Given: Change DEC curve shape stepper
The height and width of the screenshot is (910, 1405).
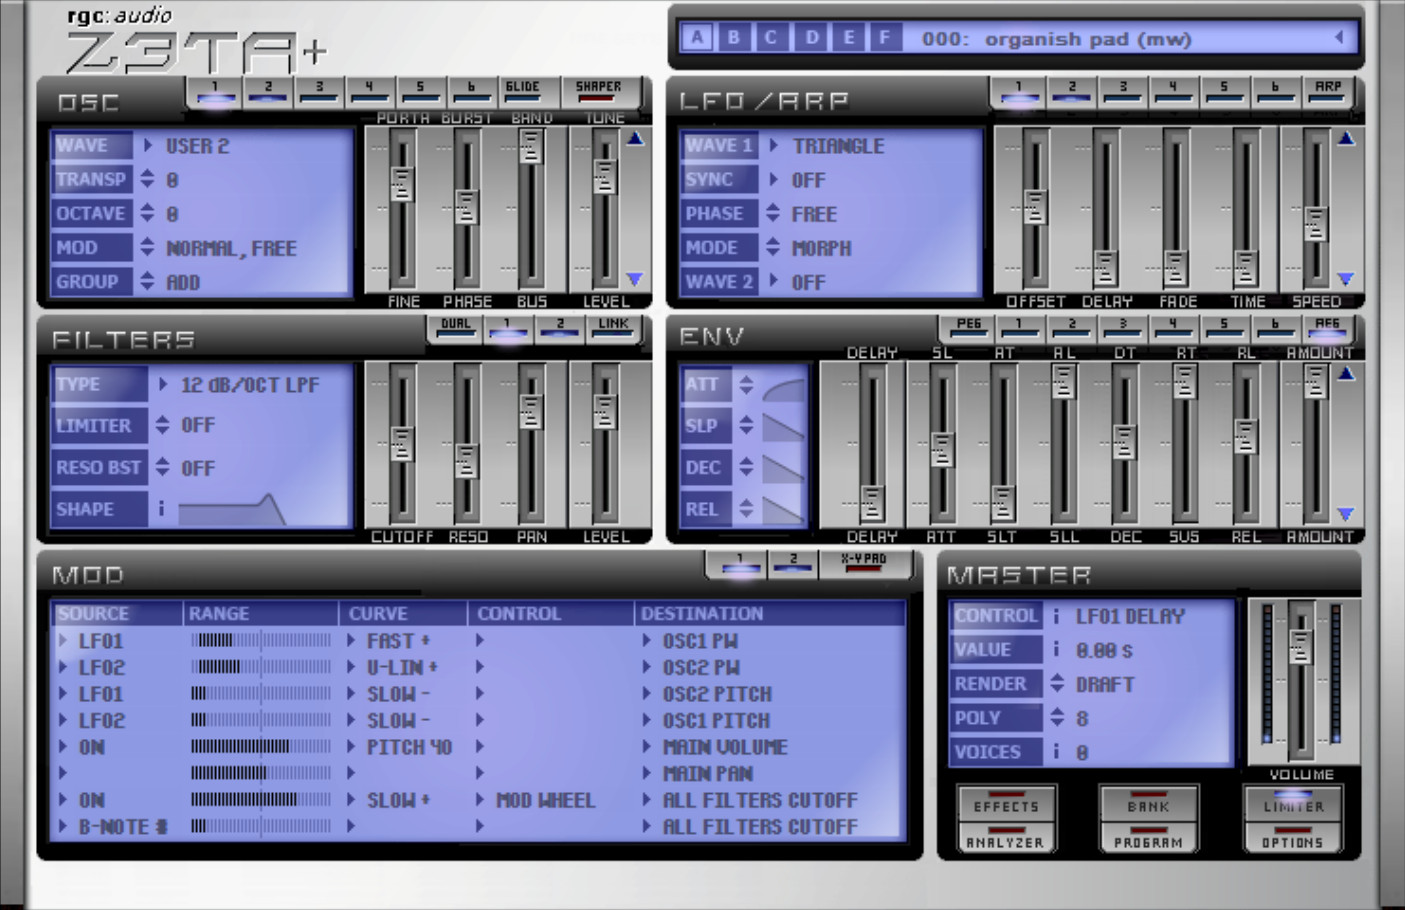Looking at the screenshot, I should [x=746, y=467].
